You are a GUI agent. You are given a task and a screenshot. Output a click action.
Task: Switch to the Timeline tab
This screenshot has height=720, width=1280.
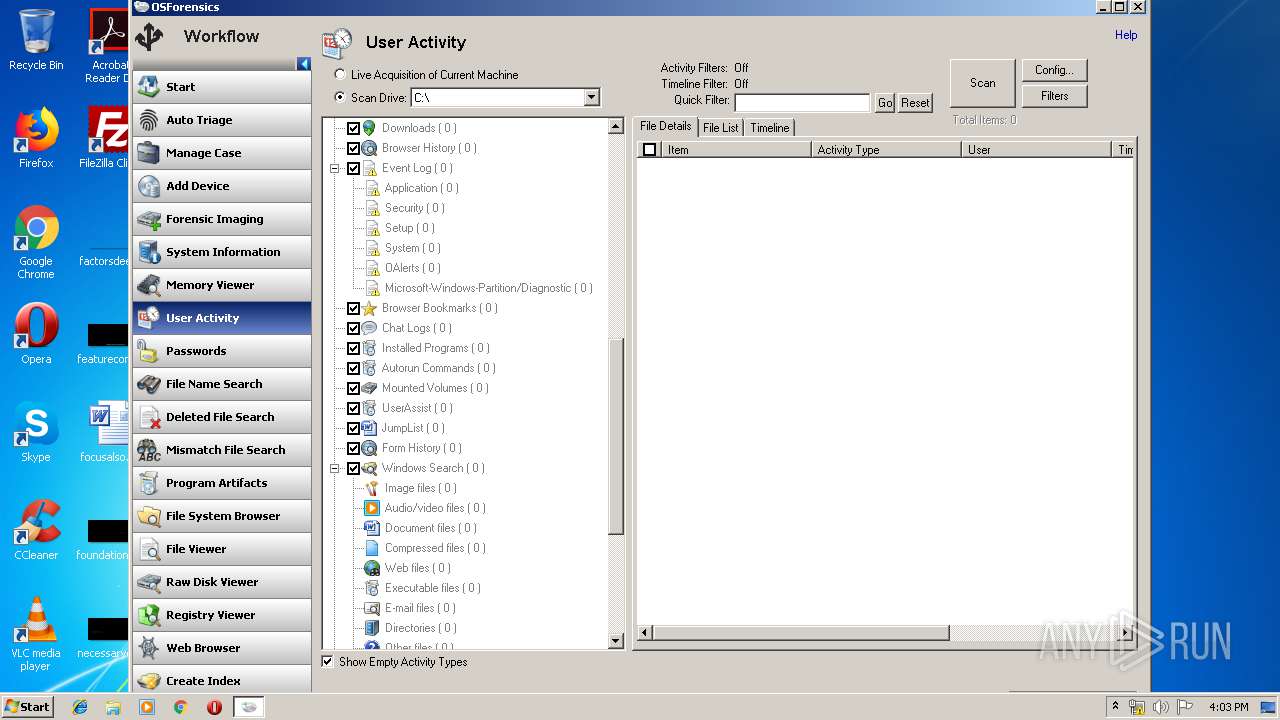770,127
